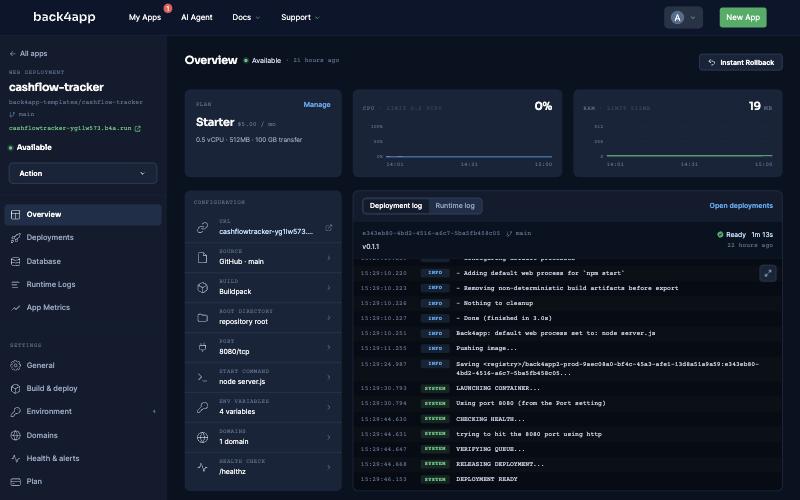Click the Build package icon
Image resolution: width=800 pixels, height=500 pixels.
203,288
